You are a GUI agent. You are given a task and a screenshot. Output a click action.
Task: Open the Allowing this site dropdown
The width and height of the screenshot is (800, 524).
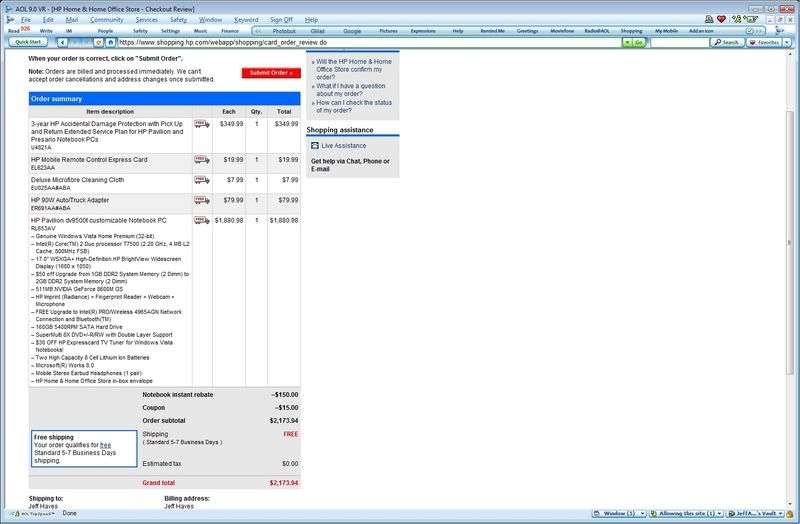[x=686, y=513]
